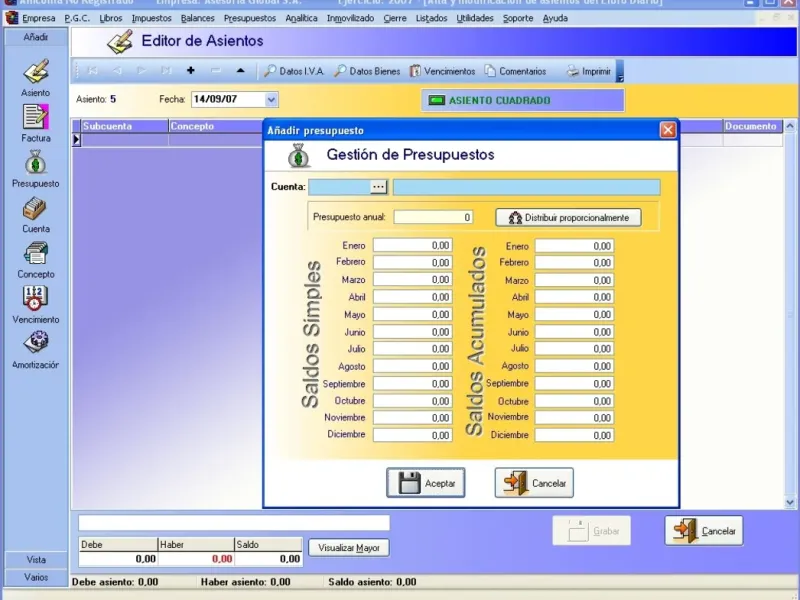Screen dimensions: 800x600
Task: Click Noviembre field under Saldos Acumulados
Action: coord(574,418)
